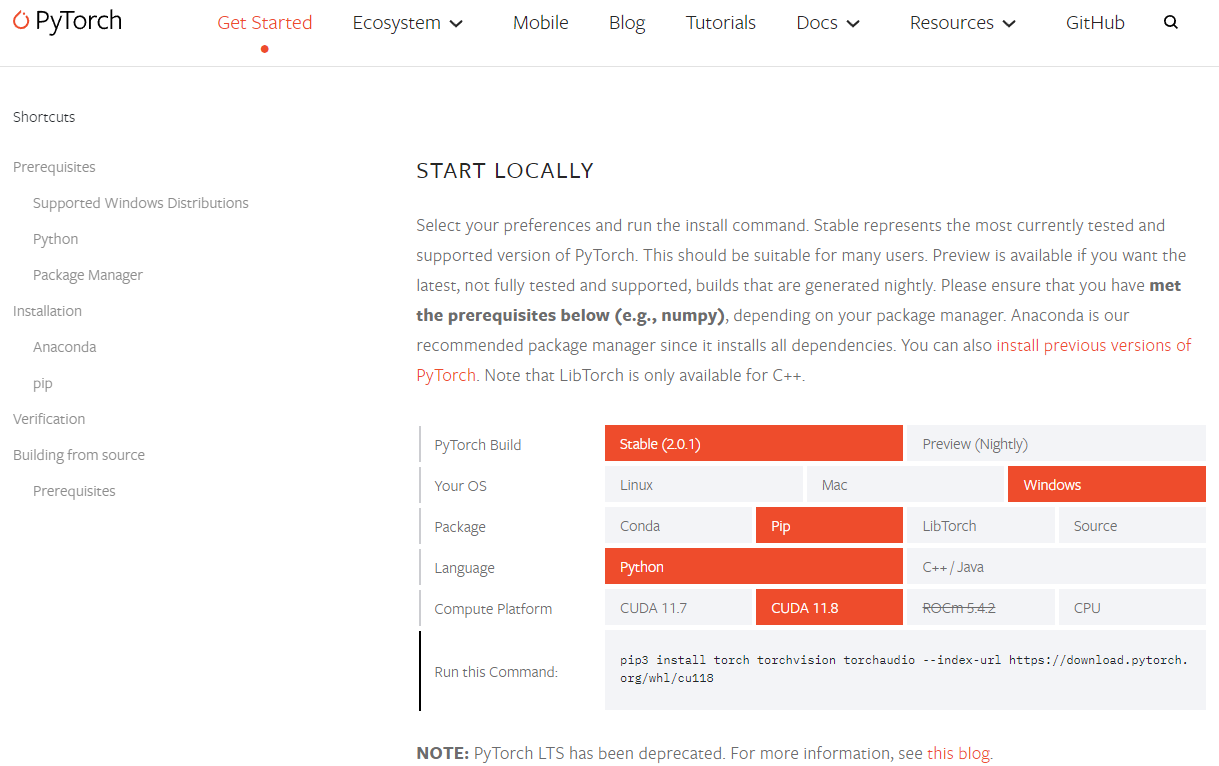Choose the C++ / Java language option
The image size is (1219, 766).
tap(1055, 567)
